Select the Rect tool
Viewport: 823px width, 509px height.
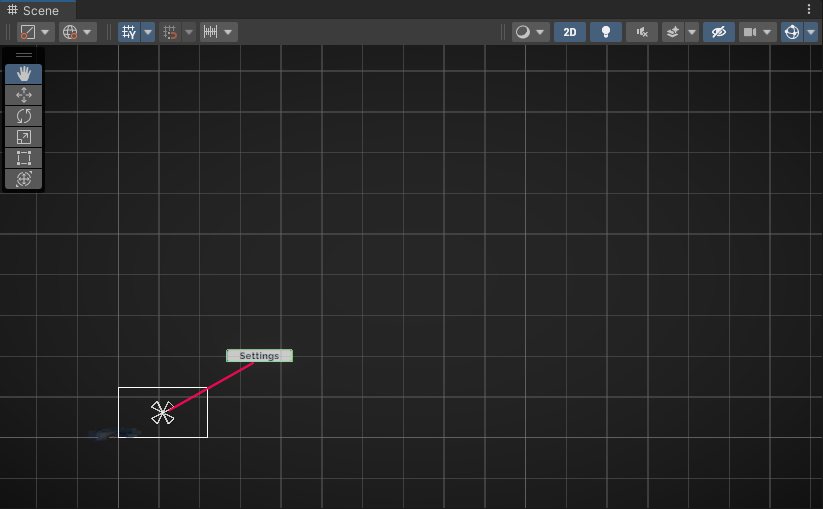click(24, 158)
